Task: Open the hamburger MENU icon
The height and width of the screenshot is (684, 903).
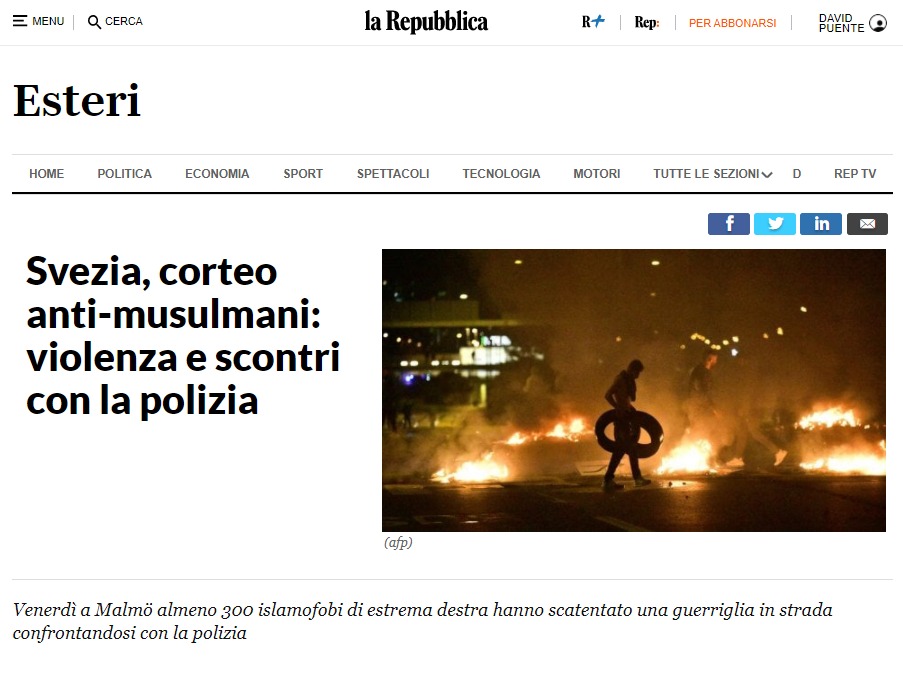Action: click(x=20, y=21)
